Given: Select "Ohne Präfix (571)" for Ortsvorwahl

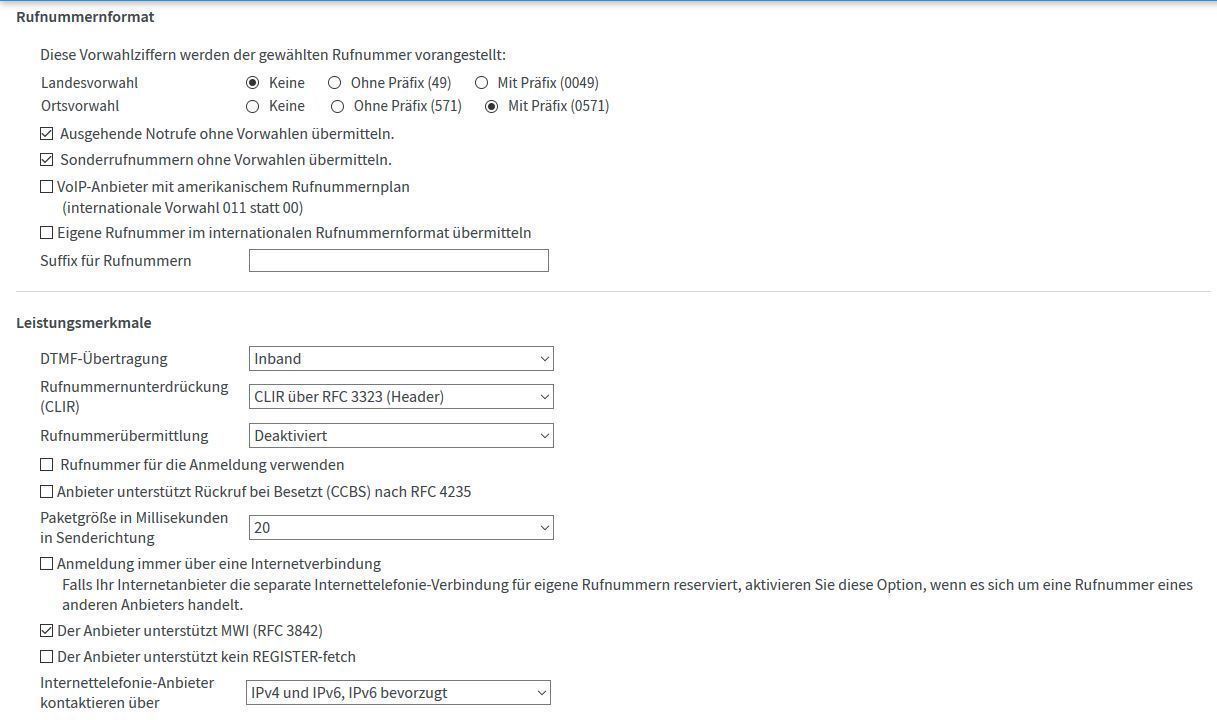Looking at the screenshot, I should click(x=338, y=106).
